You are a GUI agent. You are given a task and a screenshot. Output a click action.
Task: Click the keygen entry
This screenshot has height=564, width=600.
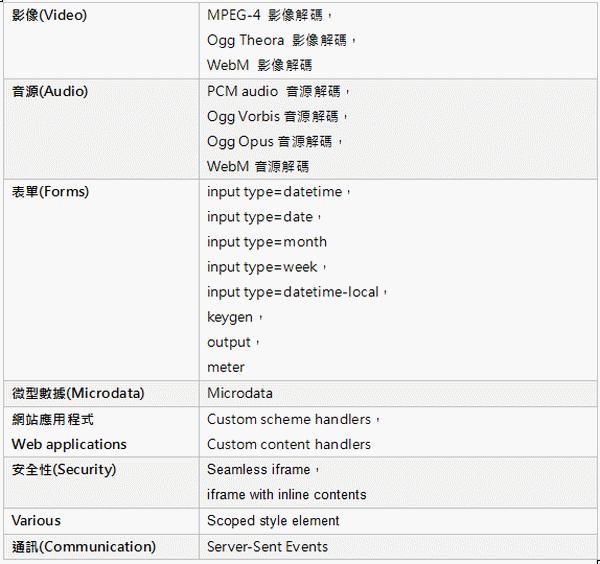click(x=230, y=317)
